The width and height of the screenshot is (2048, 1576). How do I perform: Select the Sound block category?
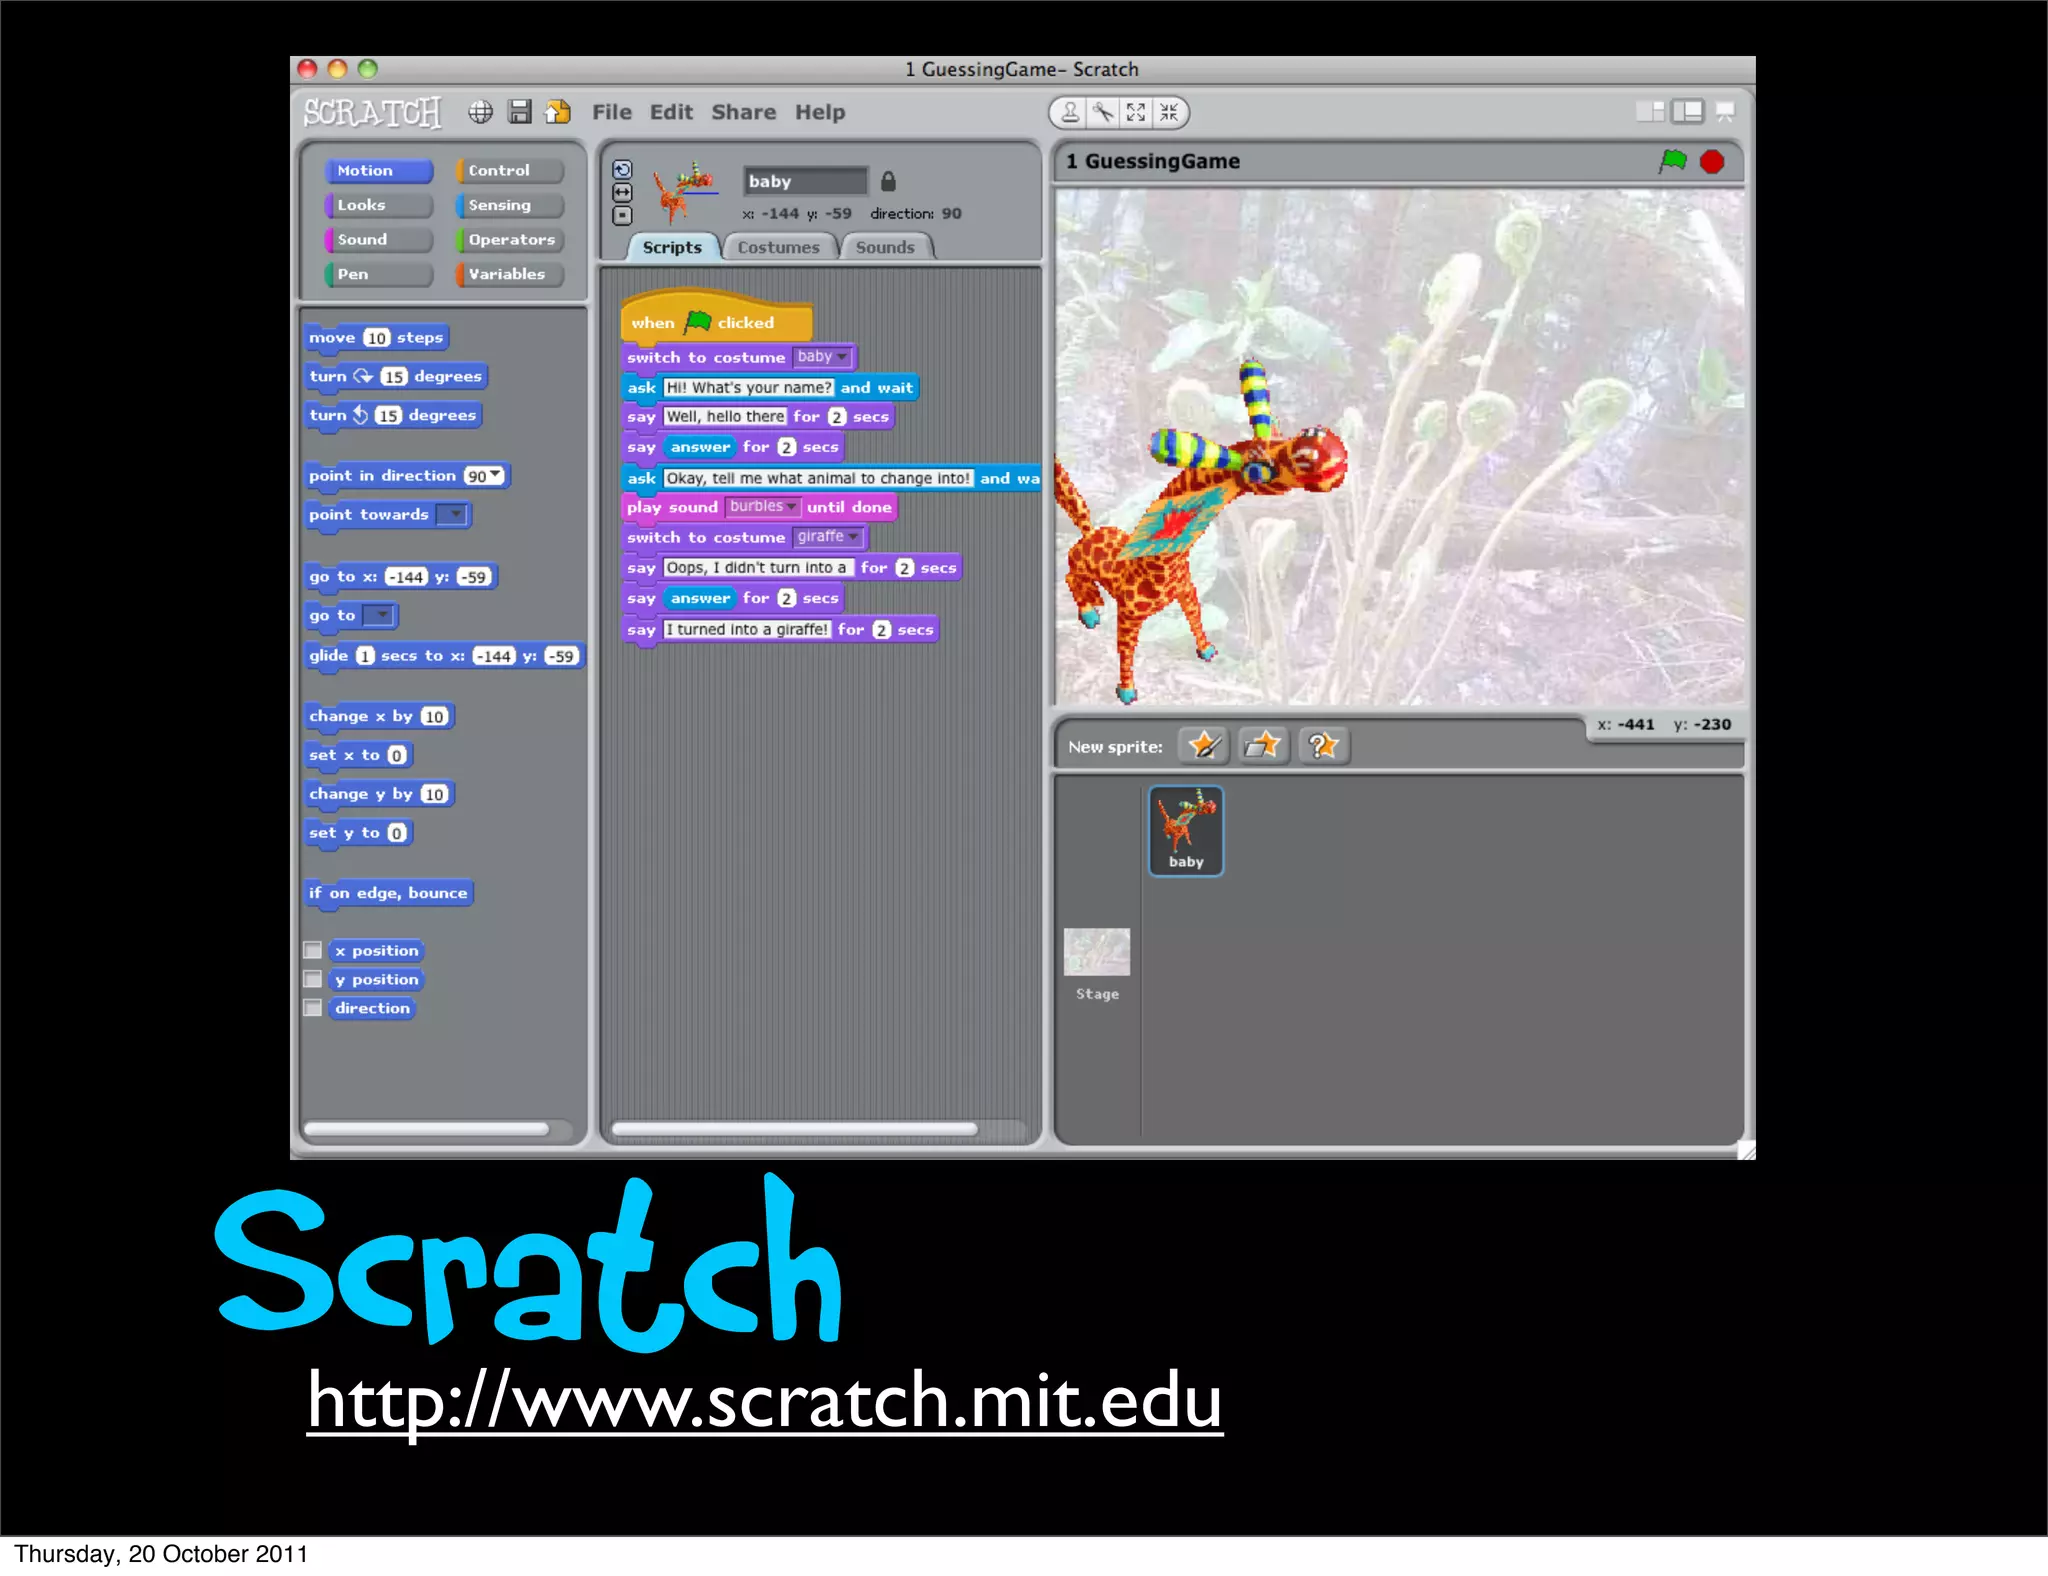pyautogui.click(x=379, y=240)
